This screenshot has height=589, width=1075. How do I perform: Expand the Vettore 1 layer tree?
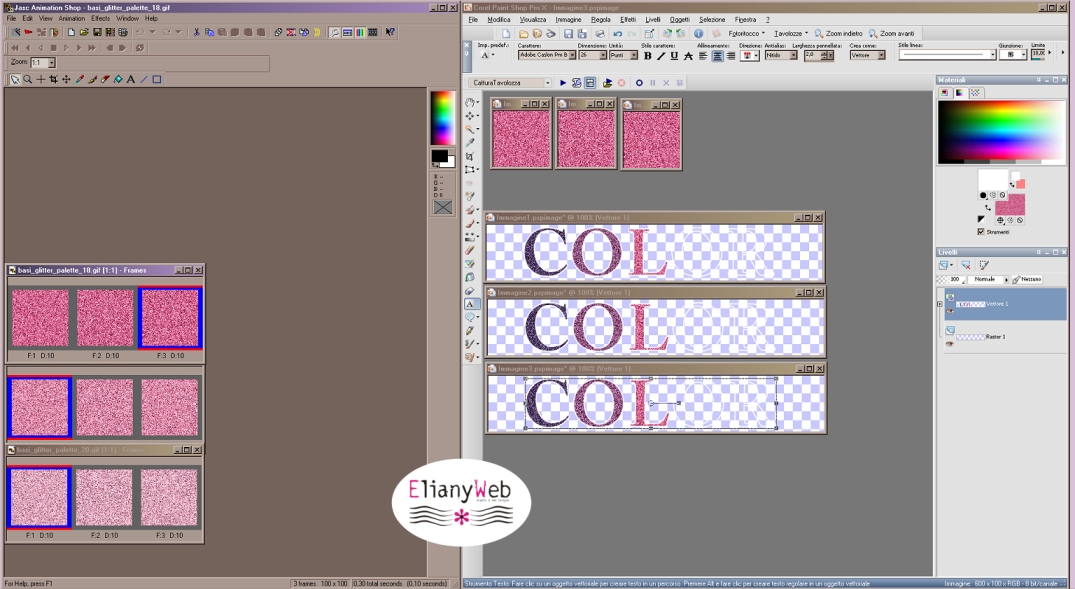pos(939,304)
